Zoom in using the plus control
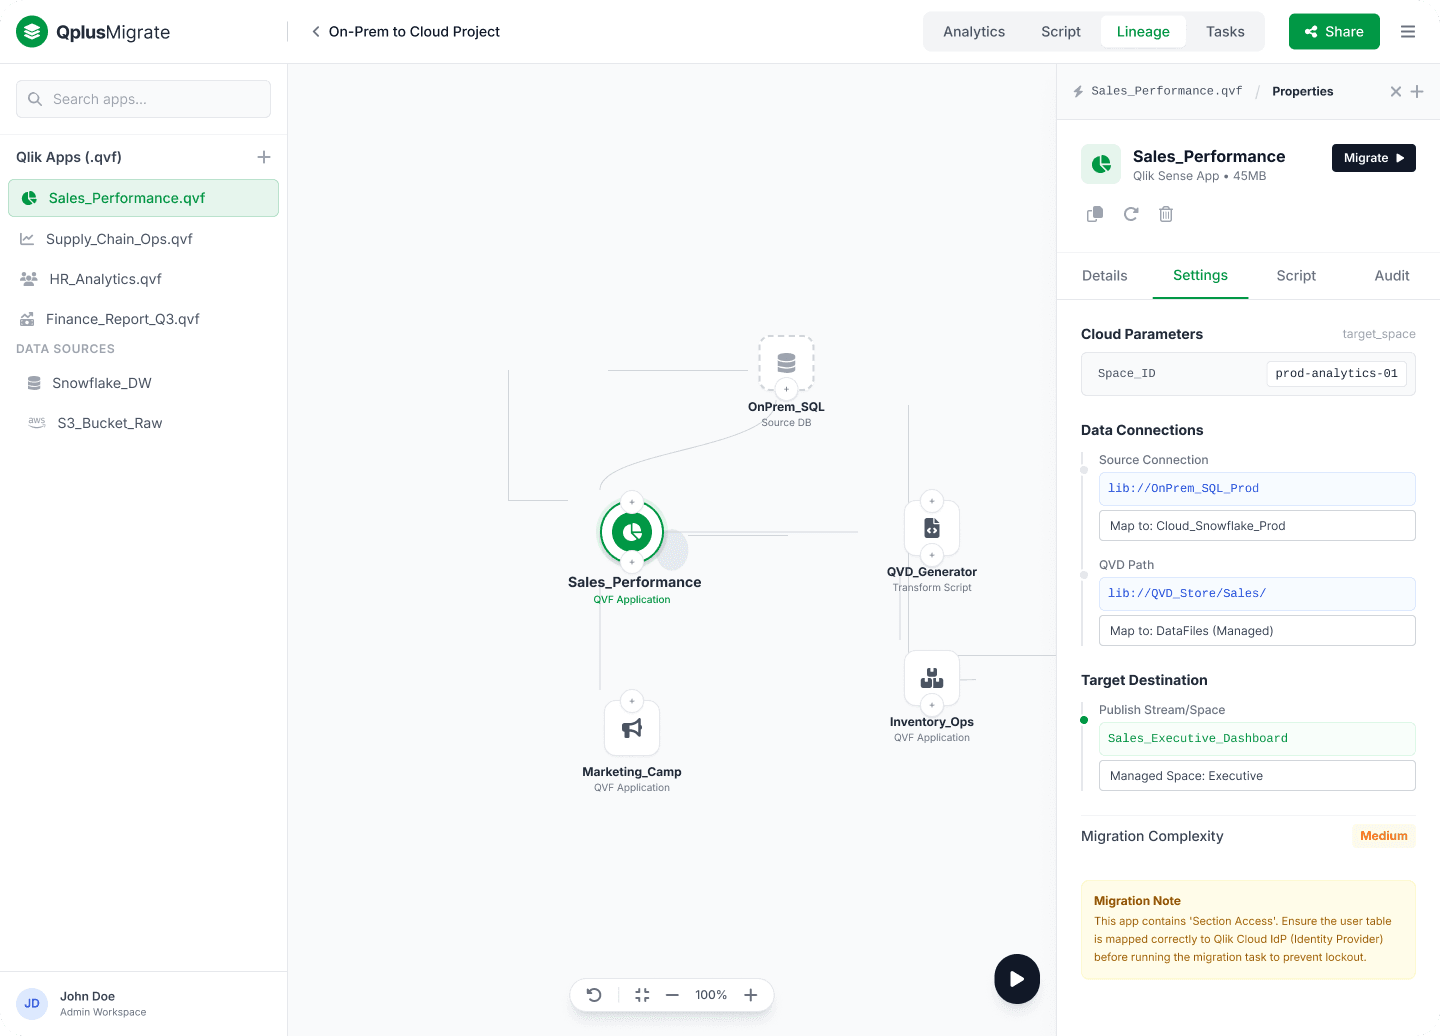This screenshot has width=1440, height=1036. click(x=751, y=995)
